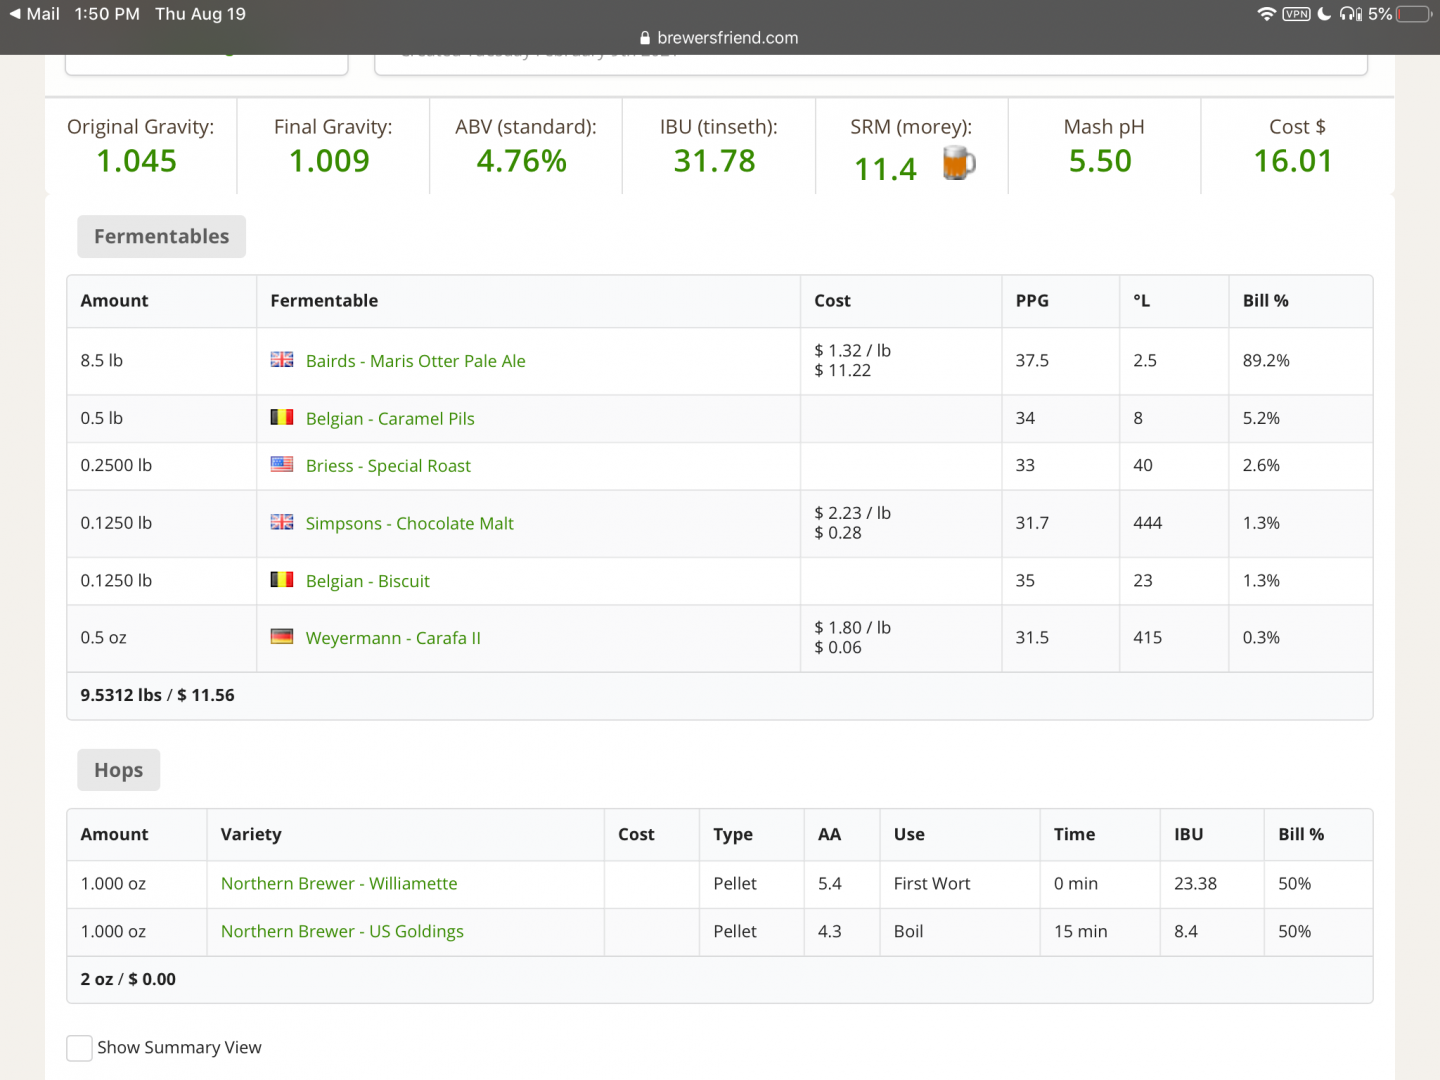
Task: Click the German flag beside Carafa II
Action: pos(282,637)
